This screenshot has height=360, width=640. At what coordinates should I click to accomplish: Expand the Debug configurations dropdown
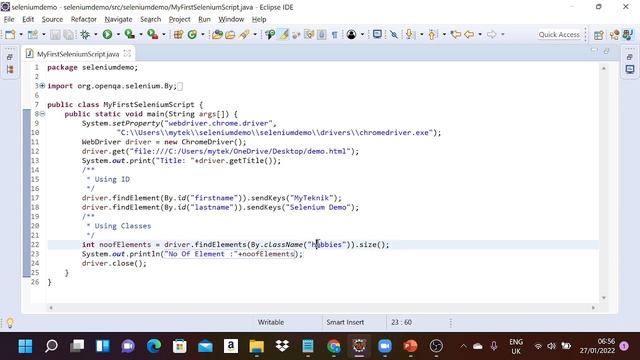[x=96, y=35]
